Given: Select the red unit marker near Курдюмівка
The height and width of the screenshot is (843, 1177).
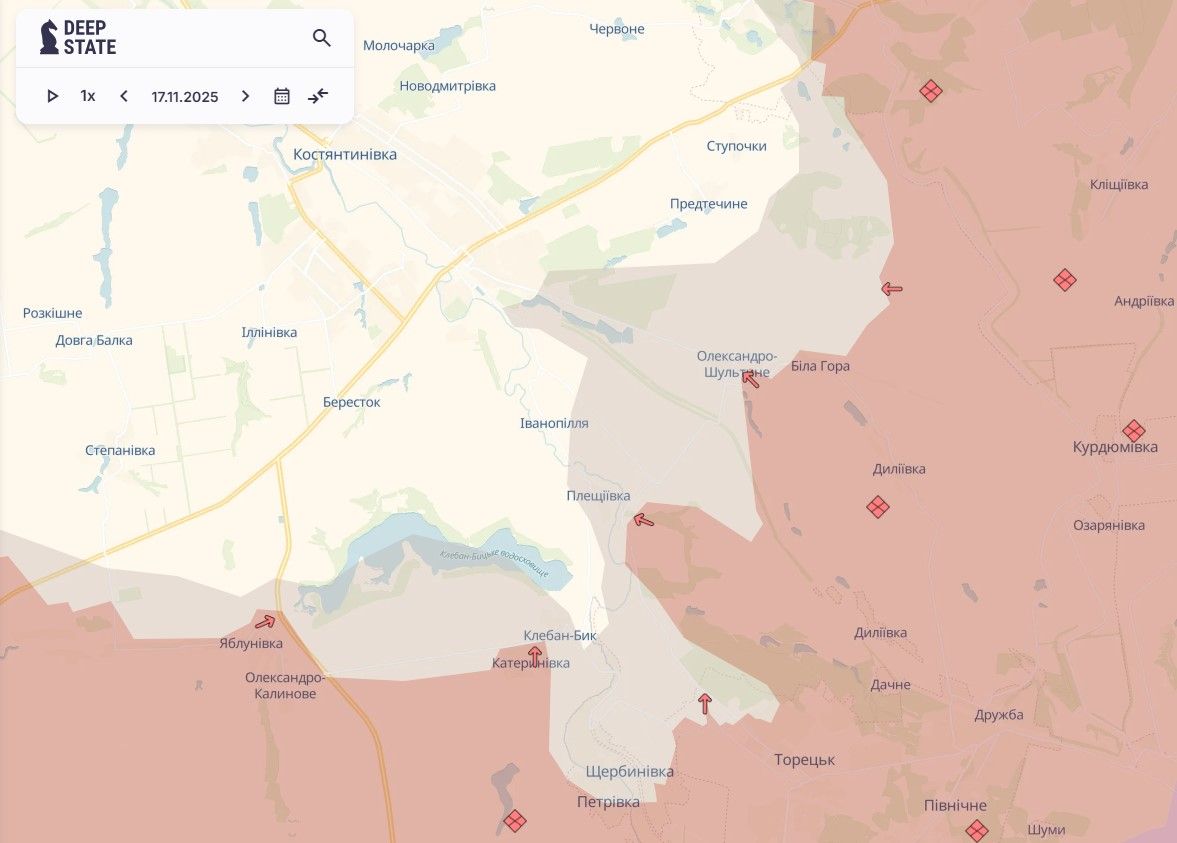Looking at the screenshot, I should pyautogui.click(x=1133, y=431).
